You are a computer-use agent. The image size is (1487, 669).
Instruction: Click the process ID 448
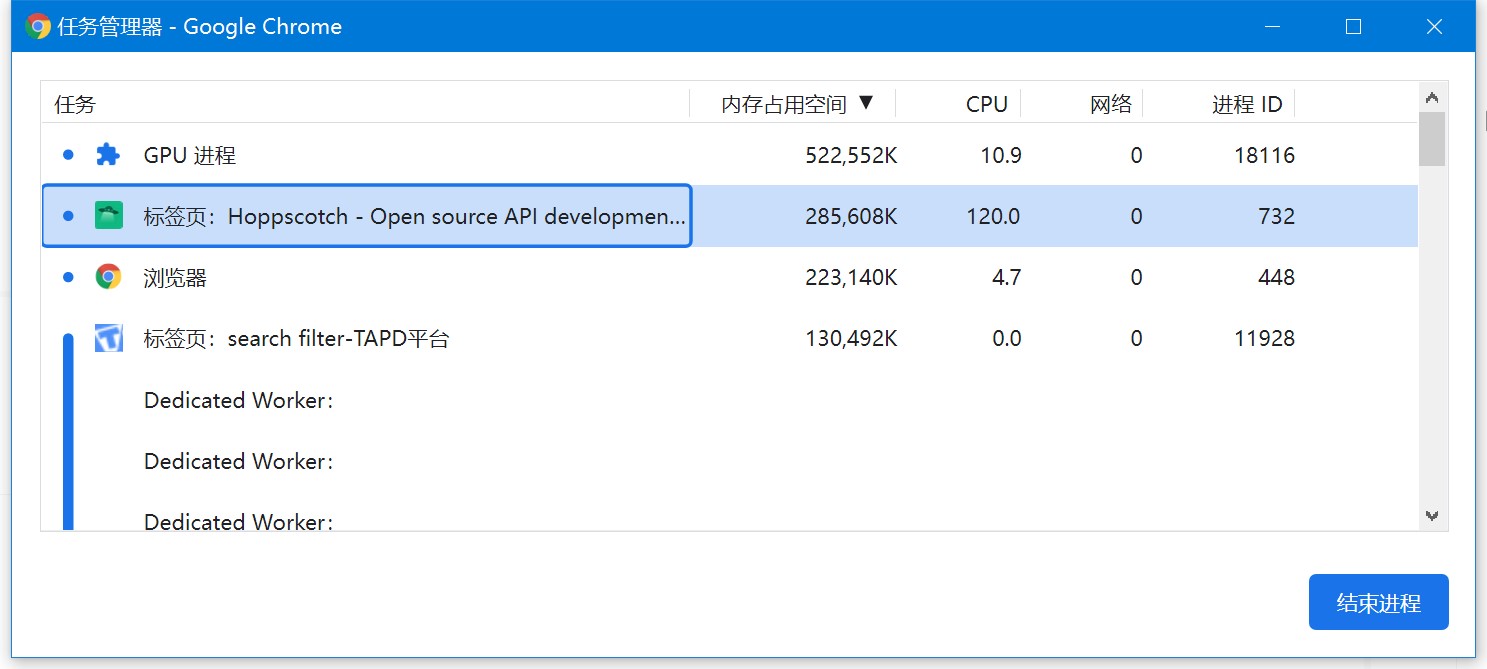coord(1276,277)
